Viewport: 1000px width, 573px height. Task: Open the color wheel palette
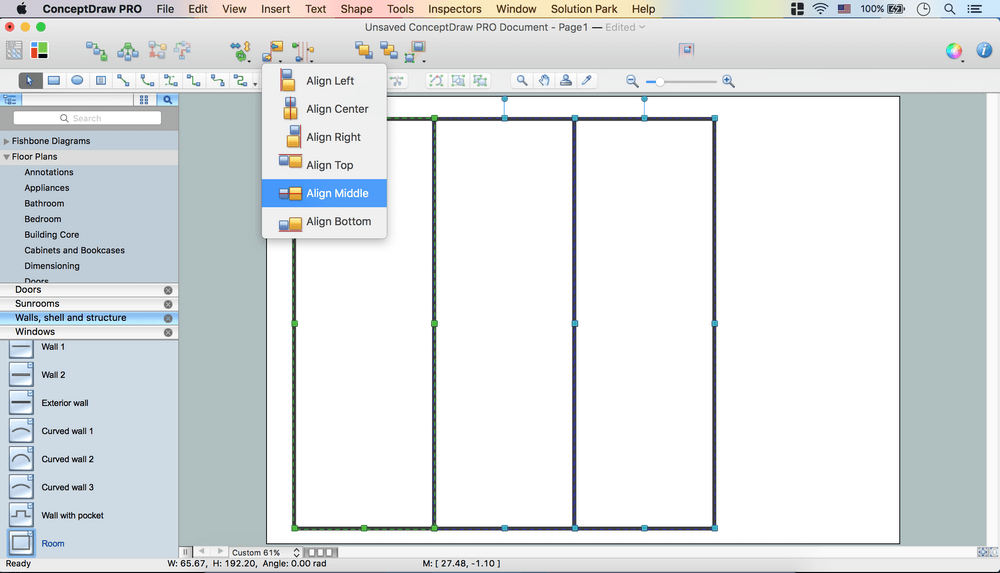coord(954,51)
